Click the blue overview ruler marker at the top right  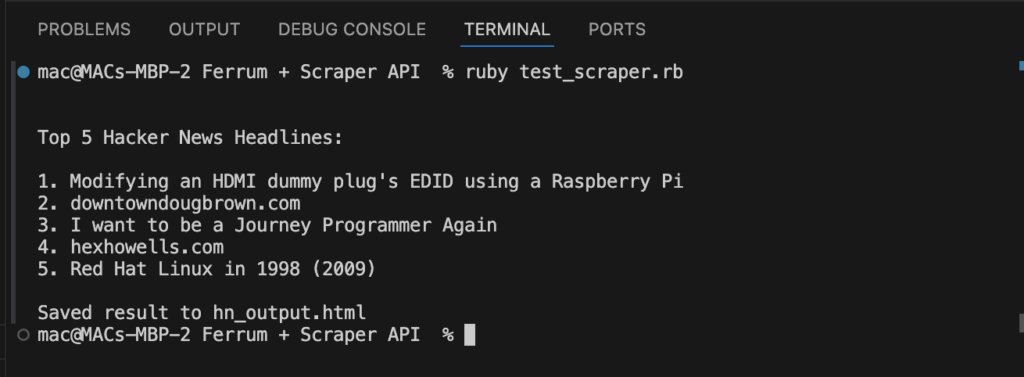[x=1021, y=65]
